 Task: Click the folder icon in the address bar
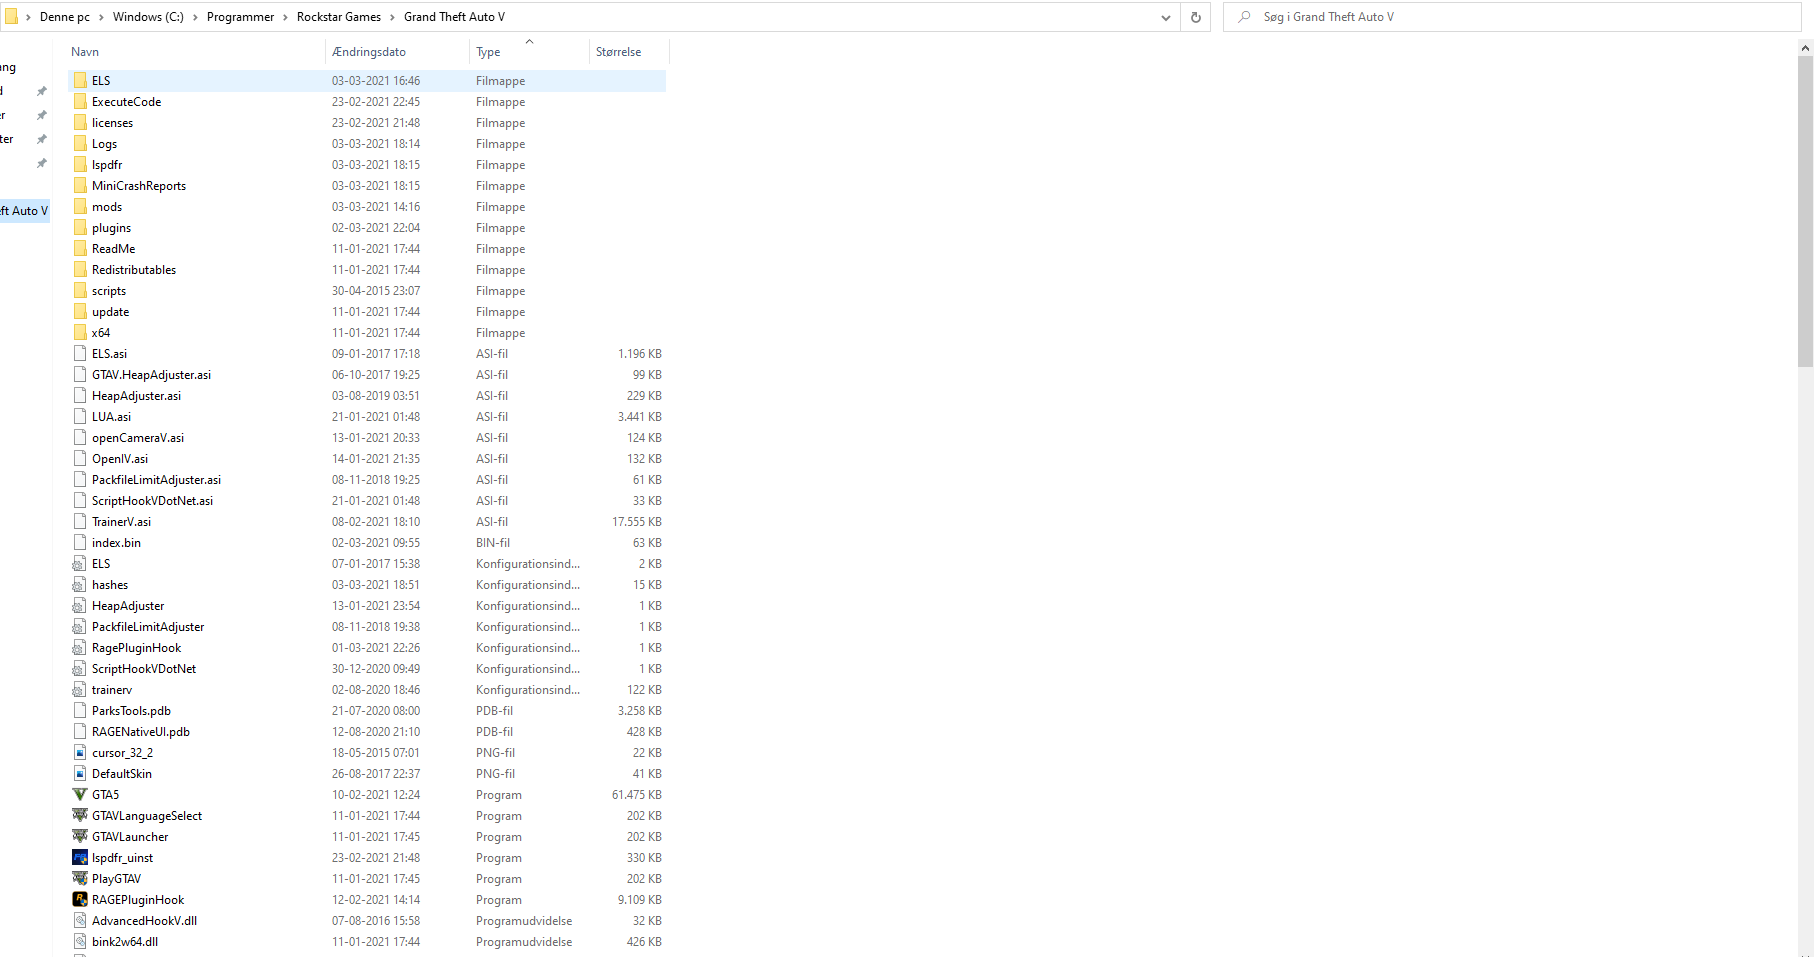[11, 17]
